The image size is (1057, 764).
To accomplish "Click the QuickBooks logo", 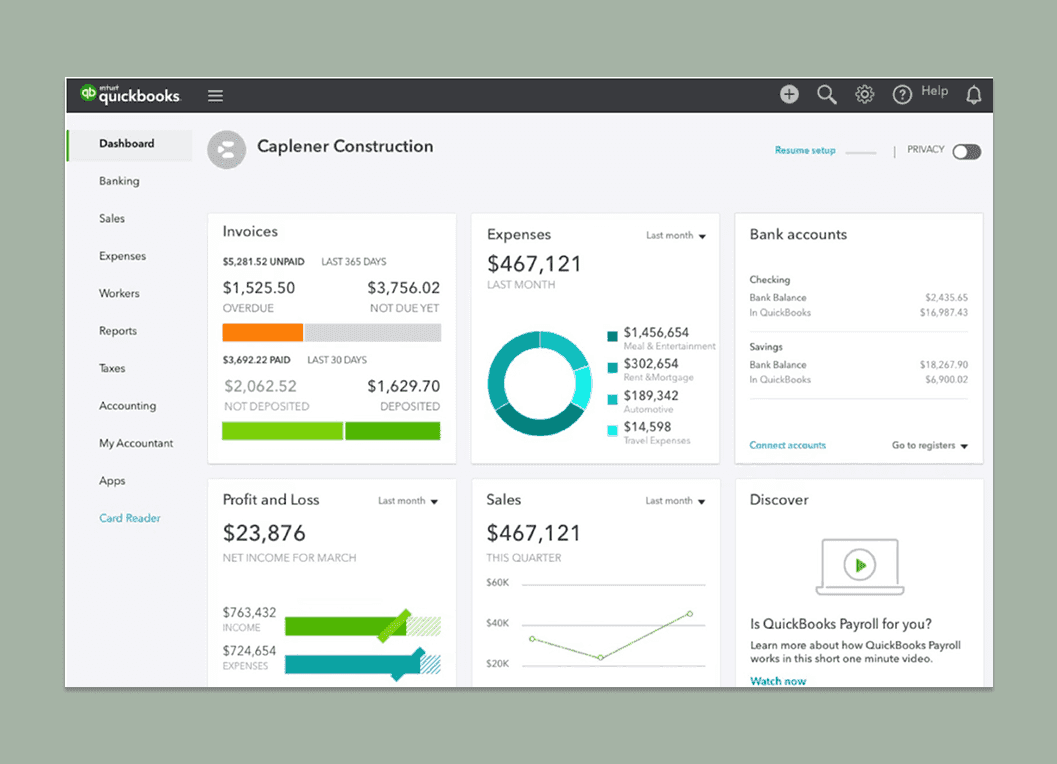I will pos(130,96).
